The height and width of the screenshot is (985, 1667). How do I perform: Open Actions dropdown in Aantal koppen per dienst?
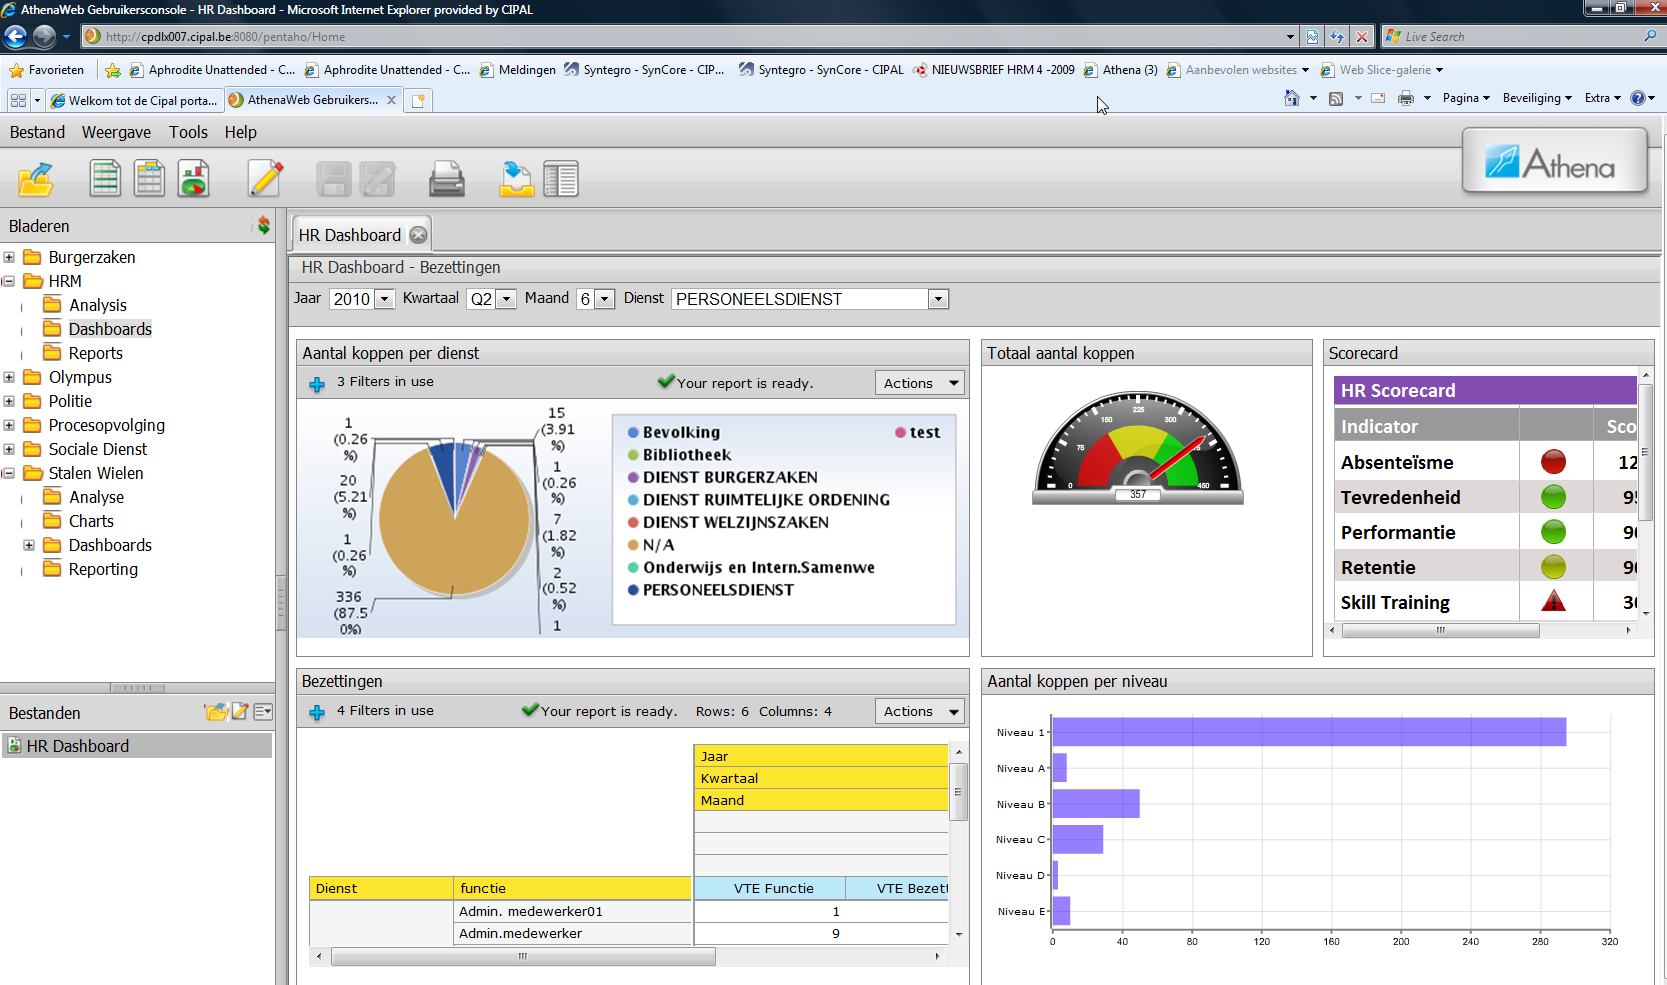coord(920,383)
